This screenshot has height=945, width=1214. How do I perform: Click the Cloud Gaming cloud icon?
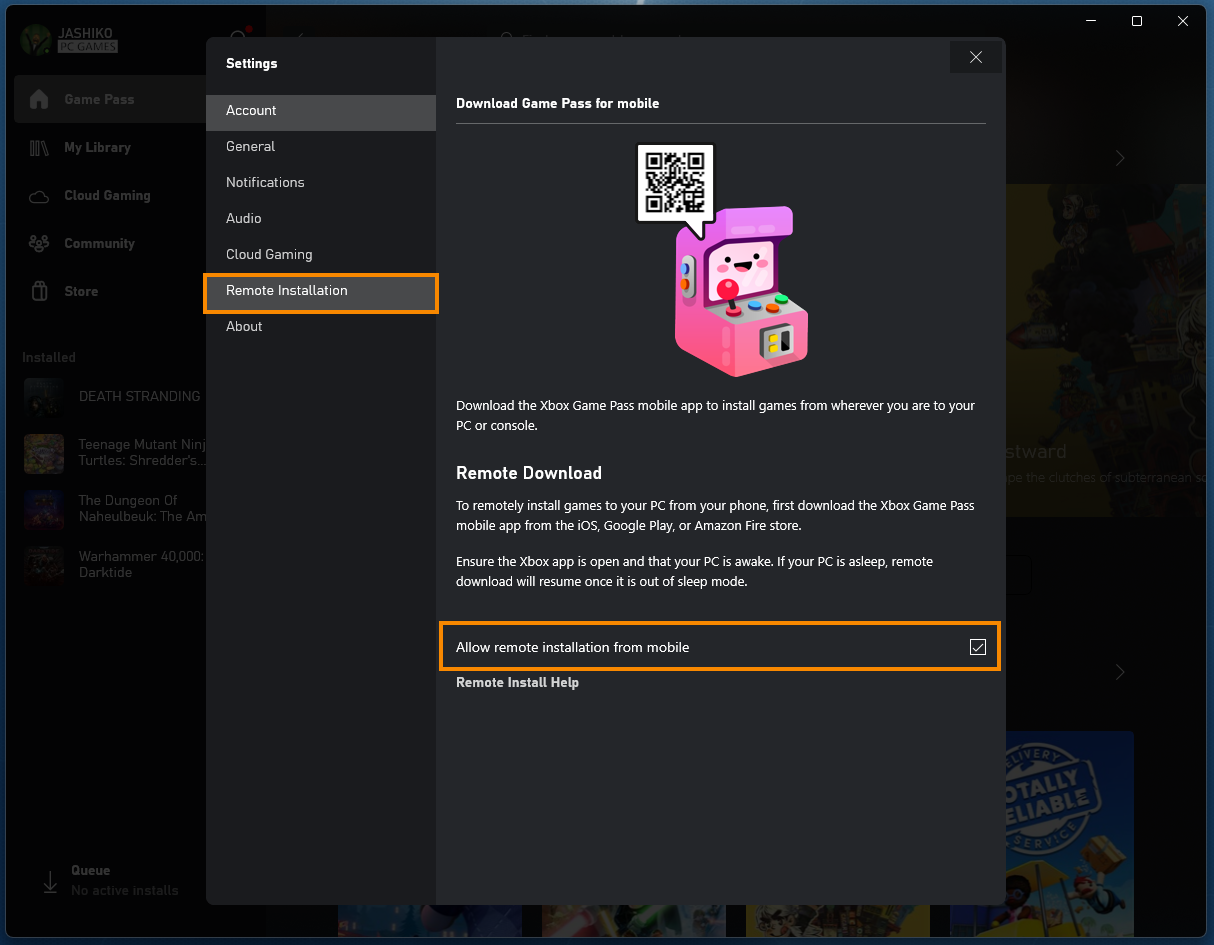coord(39,196)
